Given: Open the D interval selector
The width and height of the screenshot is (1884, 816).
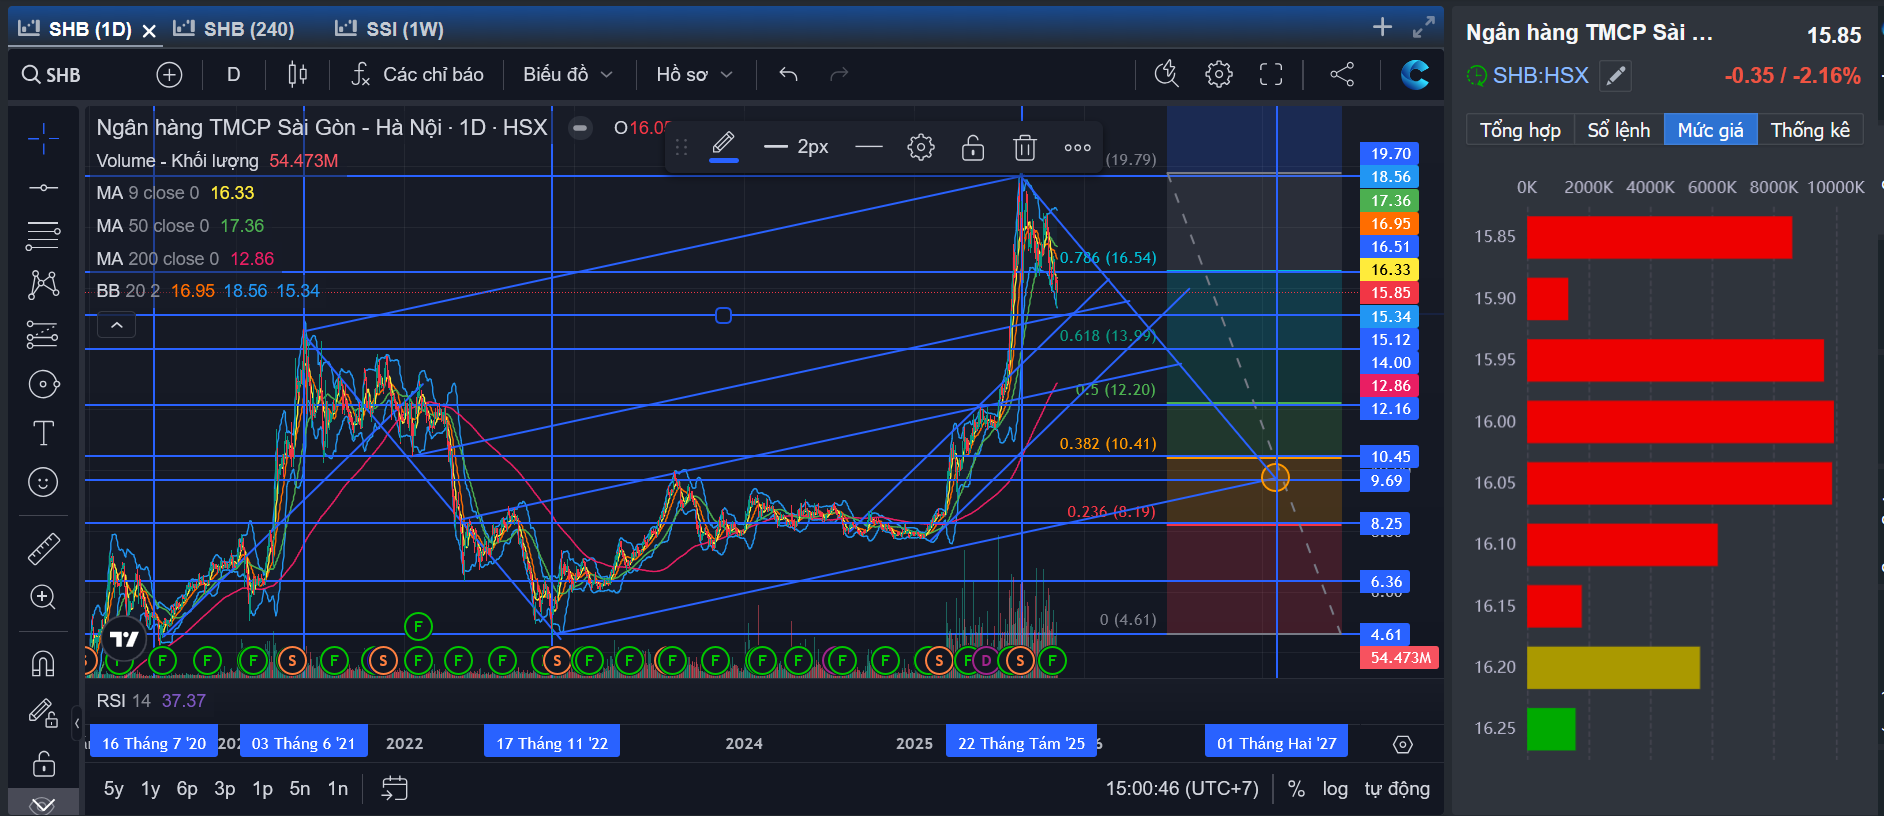Looking at the screenshot, I should 233,74.
